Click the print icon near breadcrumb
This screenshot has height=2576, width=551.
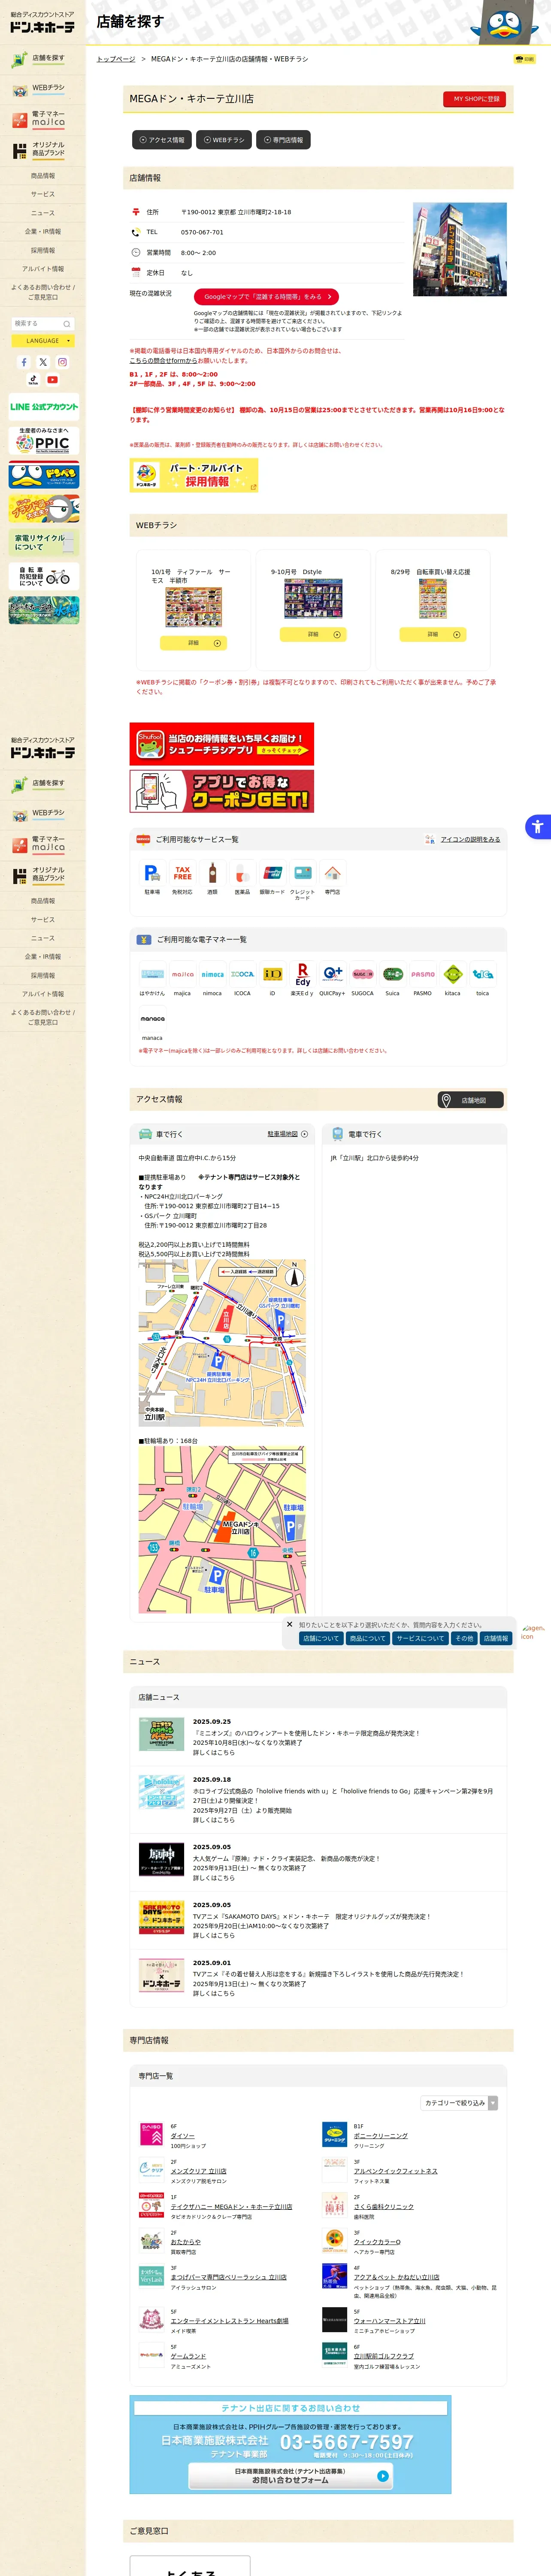point(525,59)
